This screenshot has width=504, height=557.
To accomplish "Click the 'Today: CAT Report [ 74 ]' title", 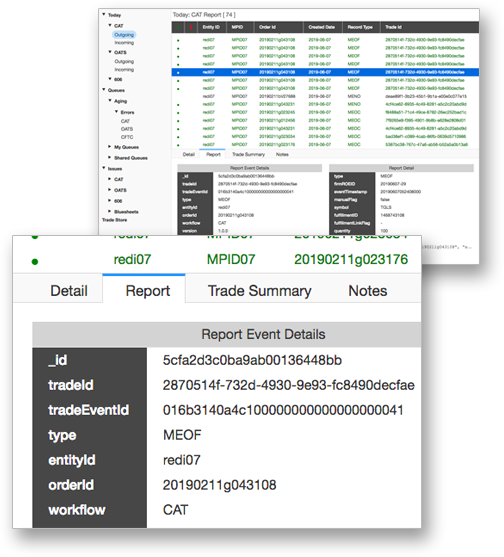I will click(x=204, y=15).
